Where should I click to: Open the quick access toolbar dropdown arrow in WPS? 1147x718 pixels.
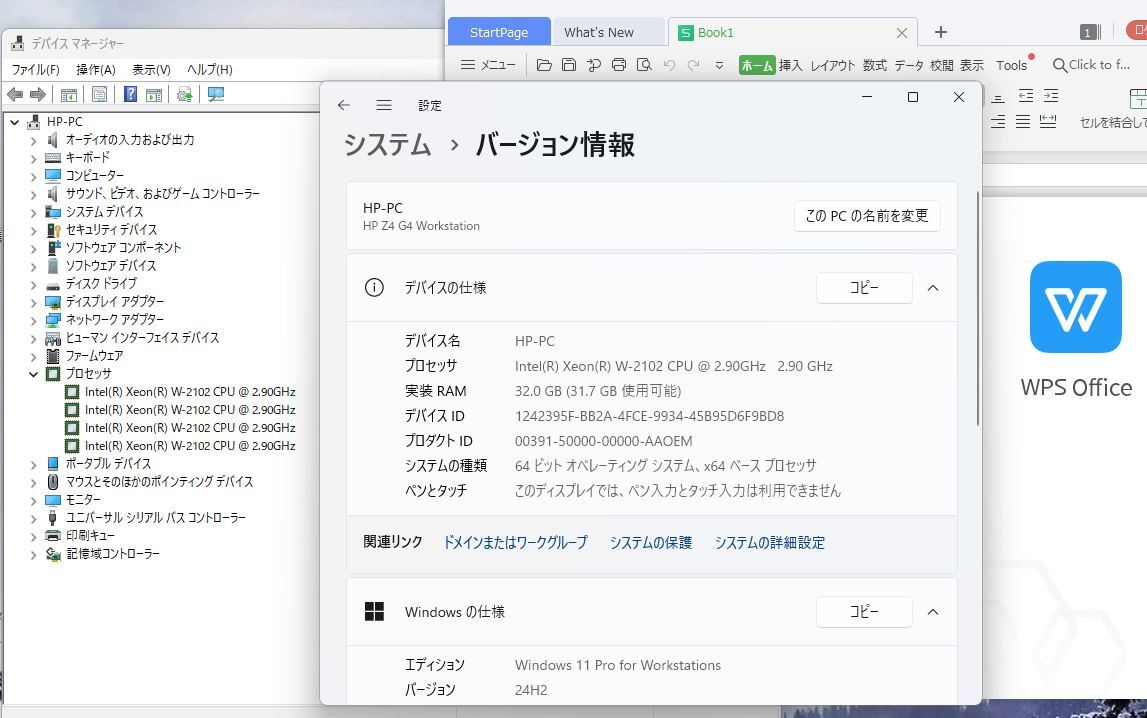(x=719, y=65)
